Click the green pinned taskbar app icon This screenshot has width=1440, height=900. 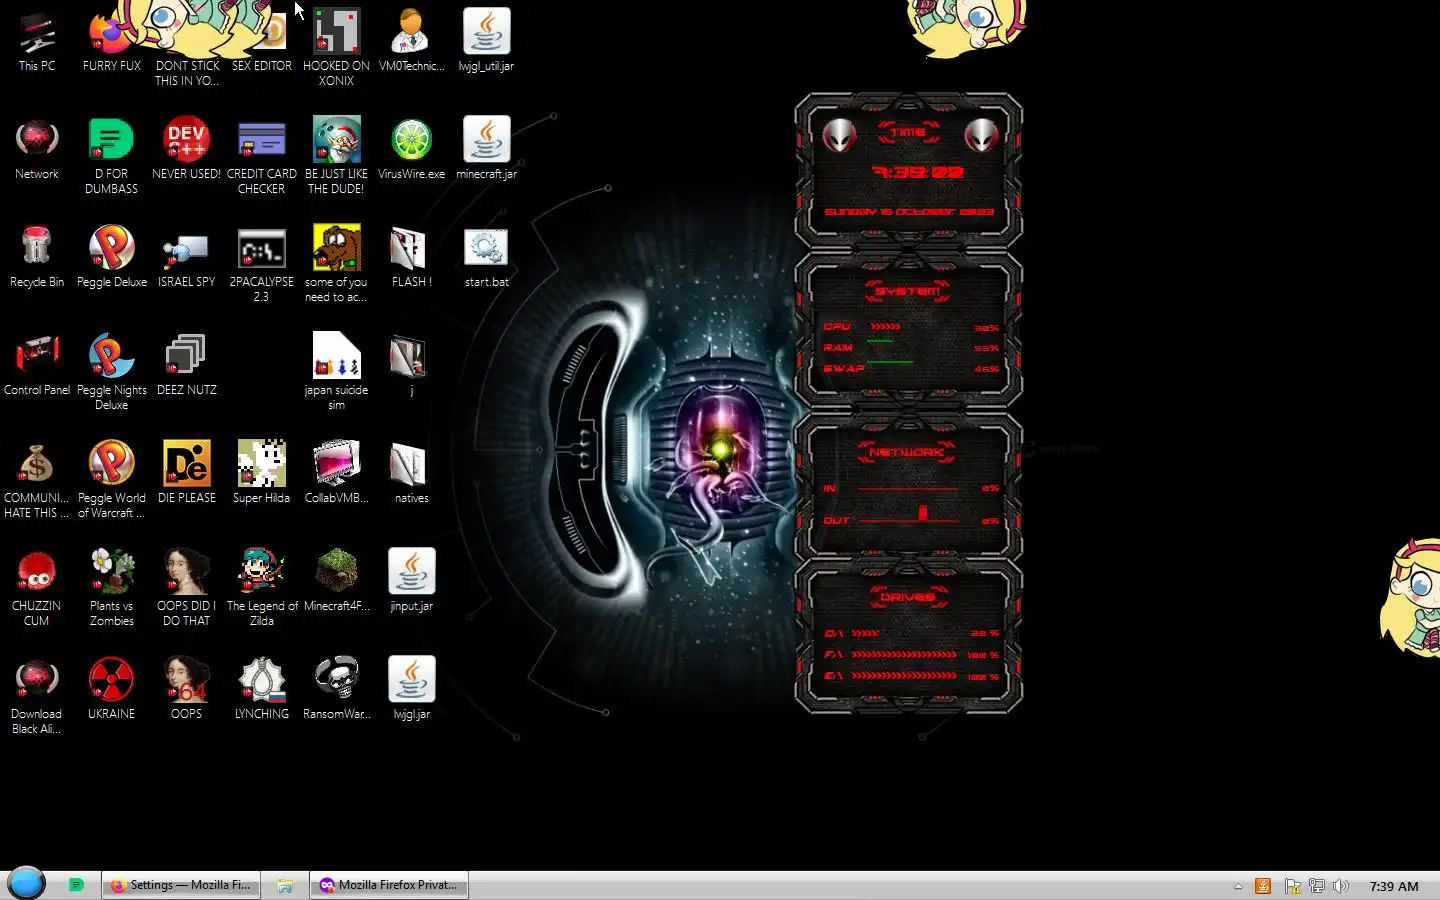[x=76, y=885]
